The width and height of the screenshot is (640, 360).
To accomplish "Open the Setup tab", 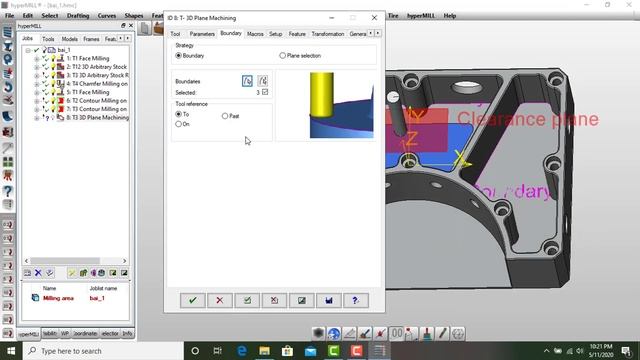I will tap(276, 34).
